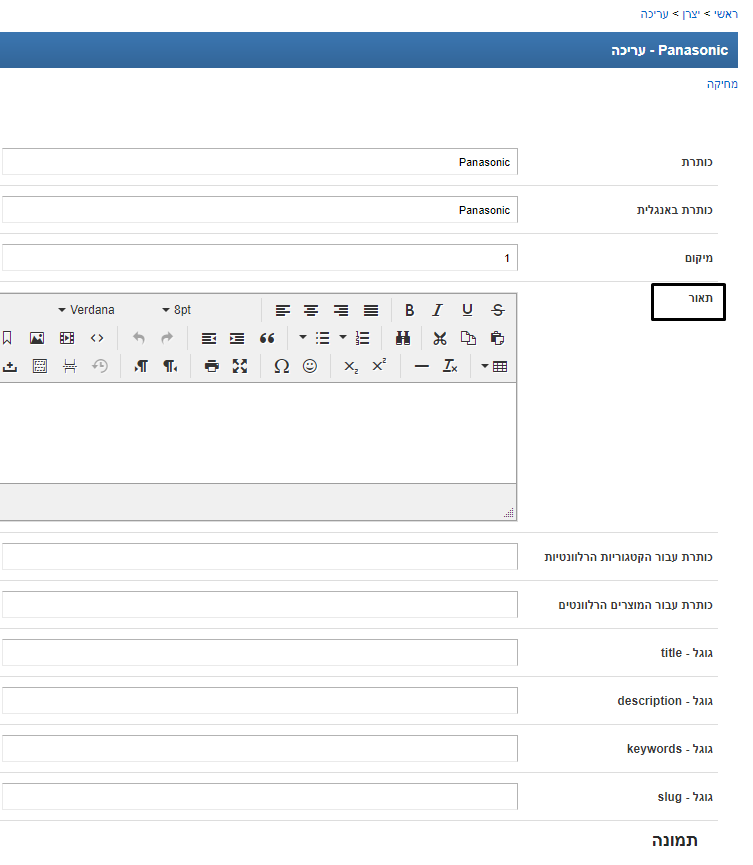Set left-to-right text direction

coord(141,366)
